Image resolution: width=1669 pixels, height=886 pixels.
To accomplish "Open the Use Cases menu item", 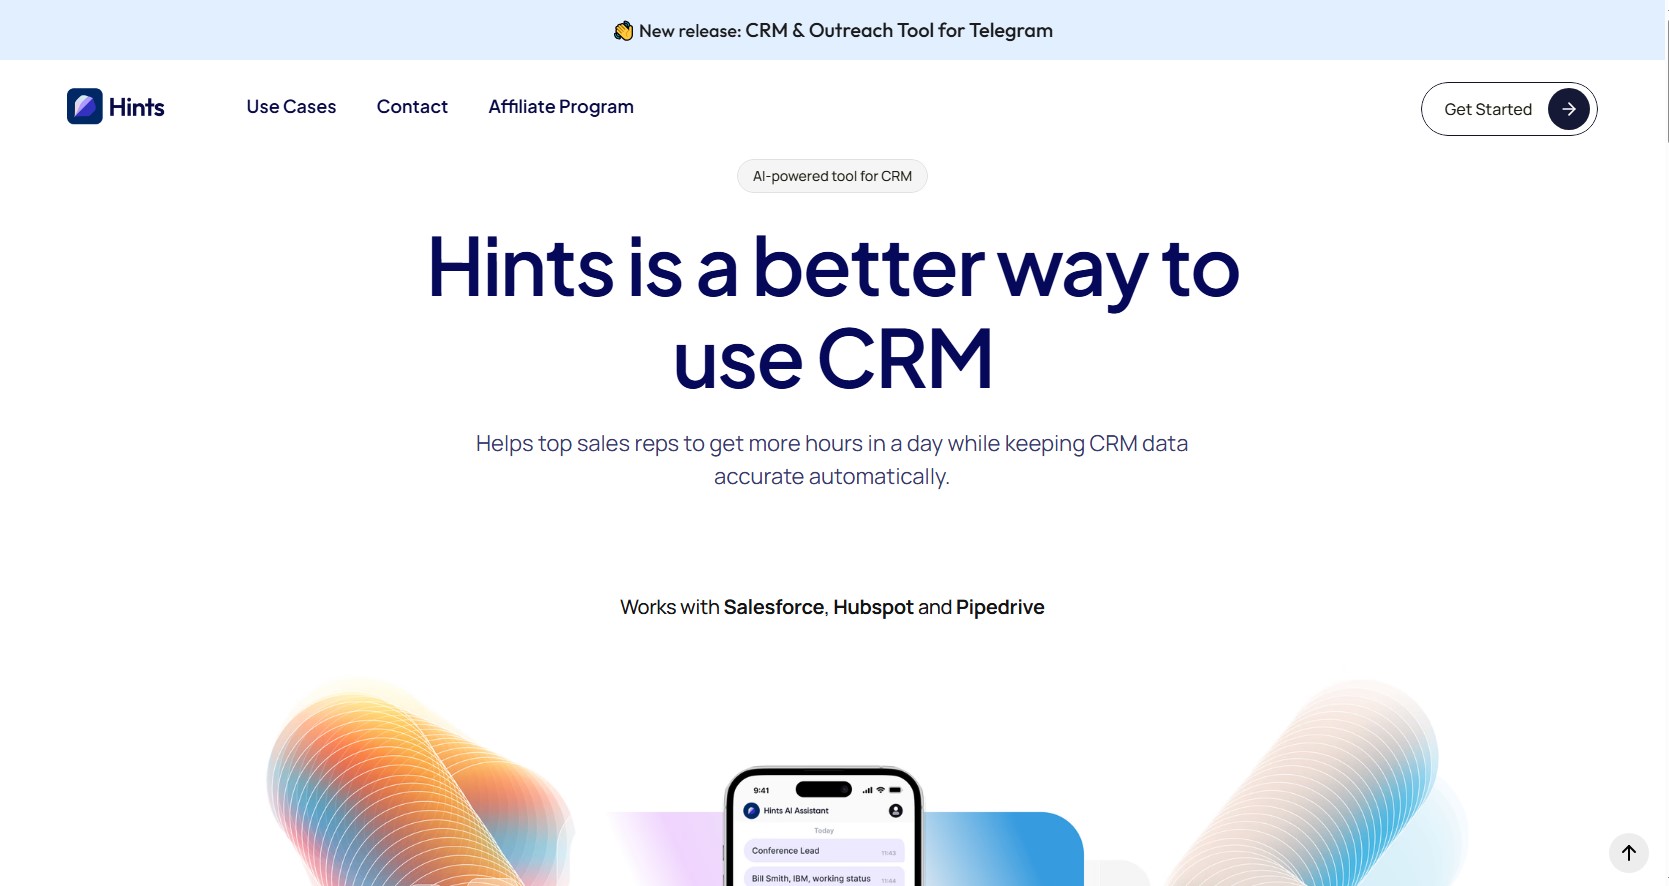I will pos(291,107).
